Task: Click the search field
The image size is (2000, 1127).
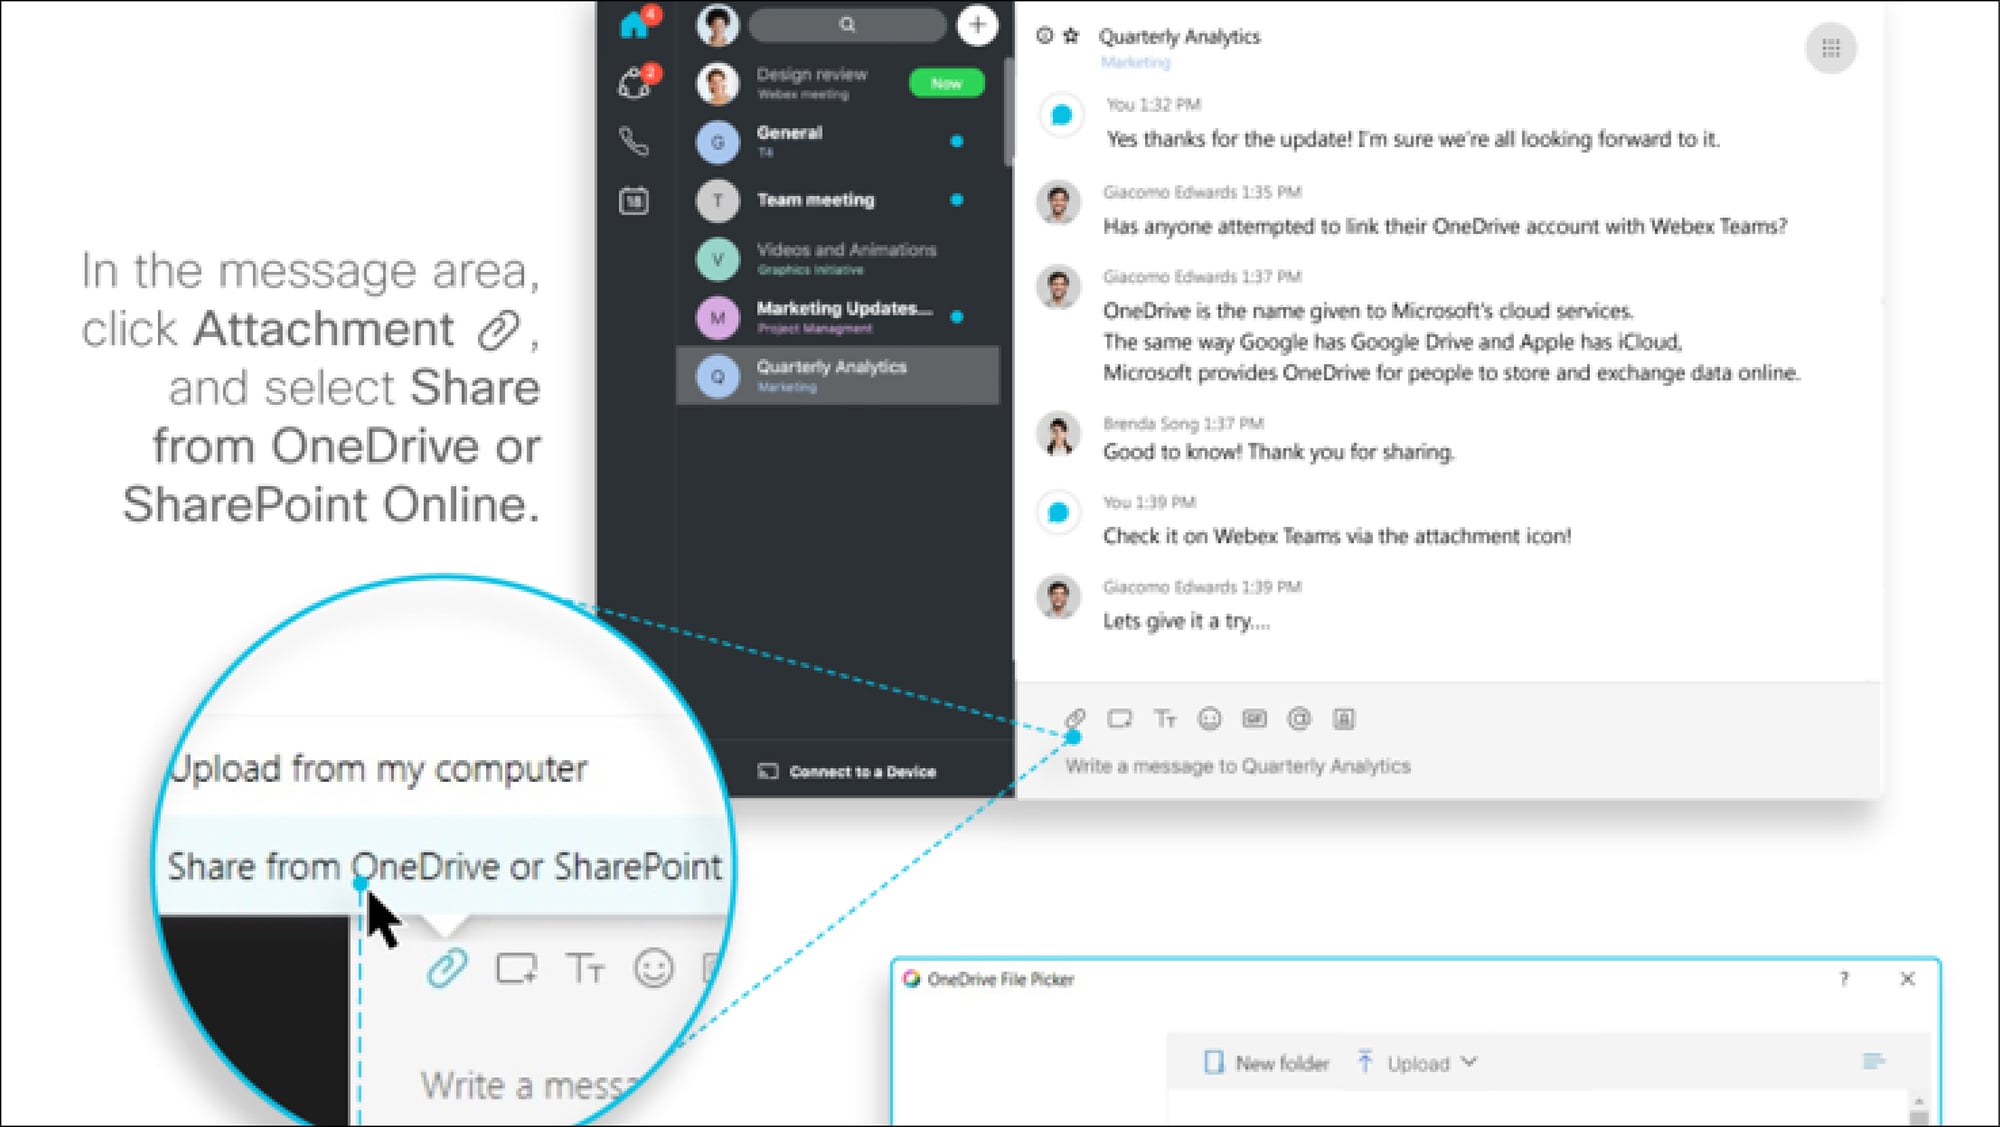Action: pyautogui.click(x=847, y=25)
